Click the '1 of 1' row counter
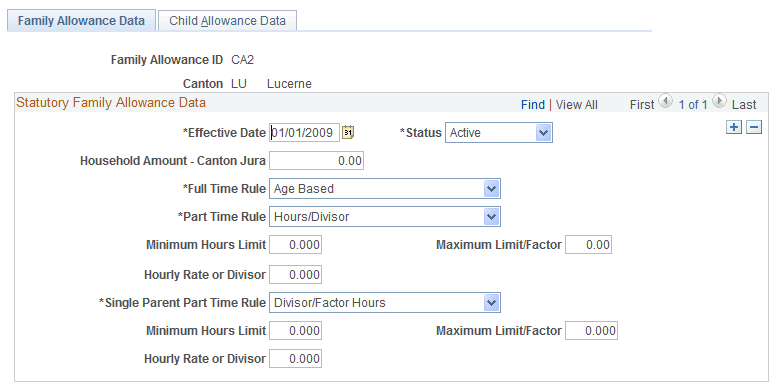The height and width of the screenshot is (388, 777). coord(692,105)
